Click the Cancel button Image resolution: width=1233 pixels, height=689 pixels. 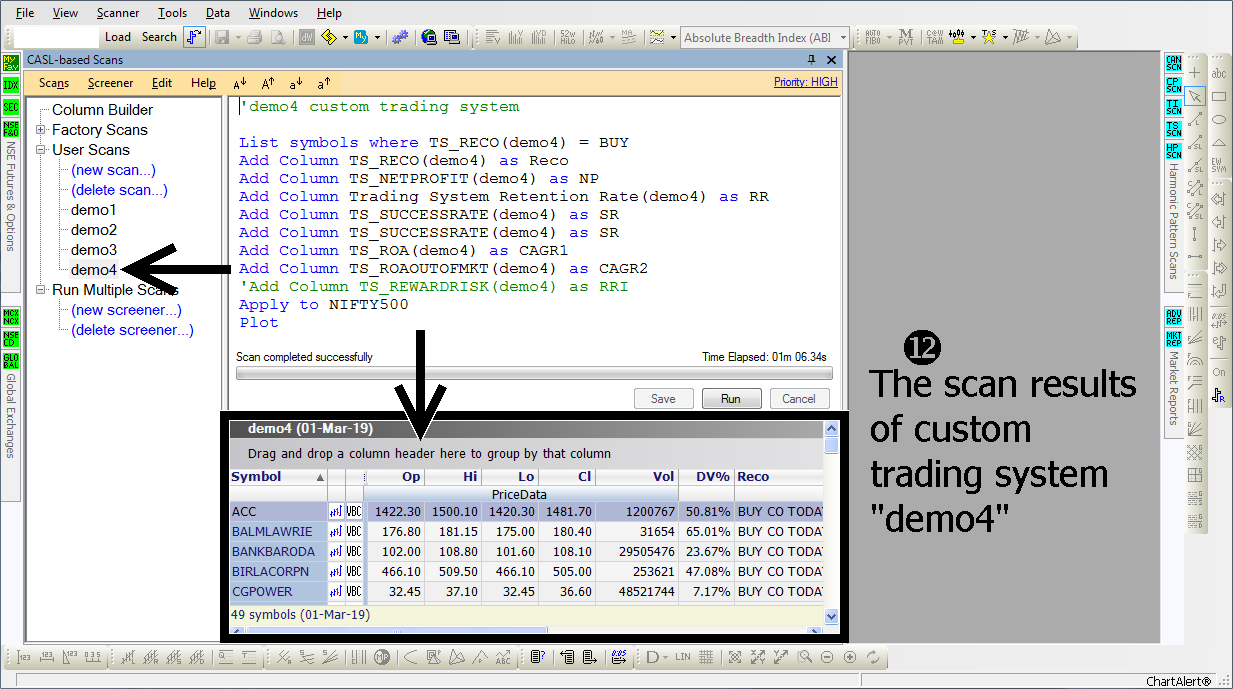[799, 398]
